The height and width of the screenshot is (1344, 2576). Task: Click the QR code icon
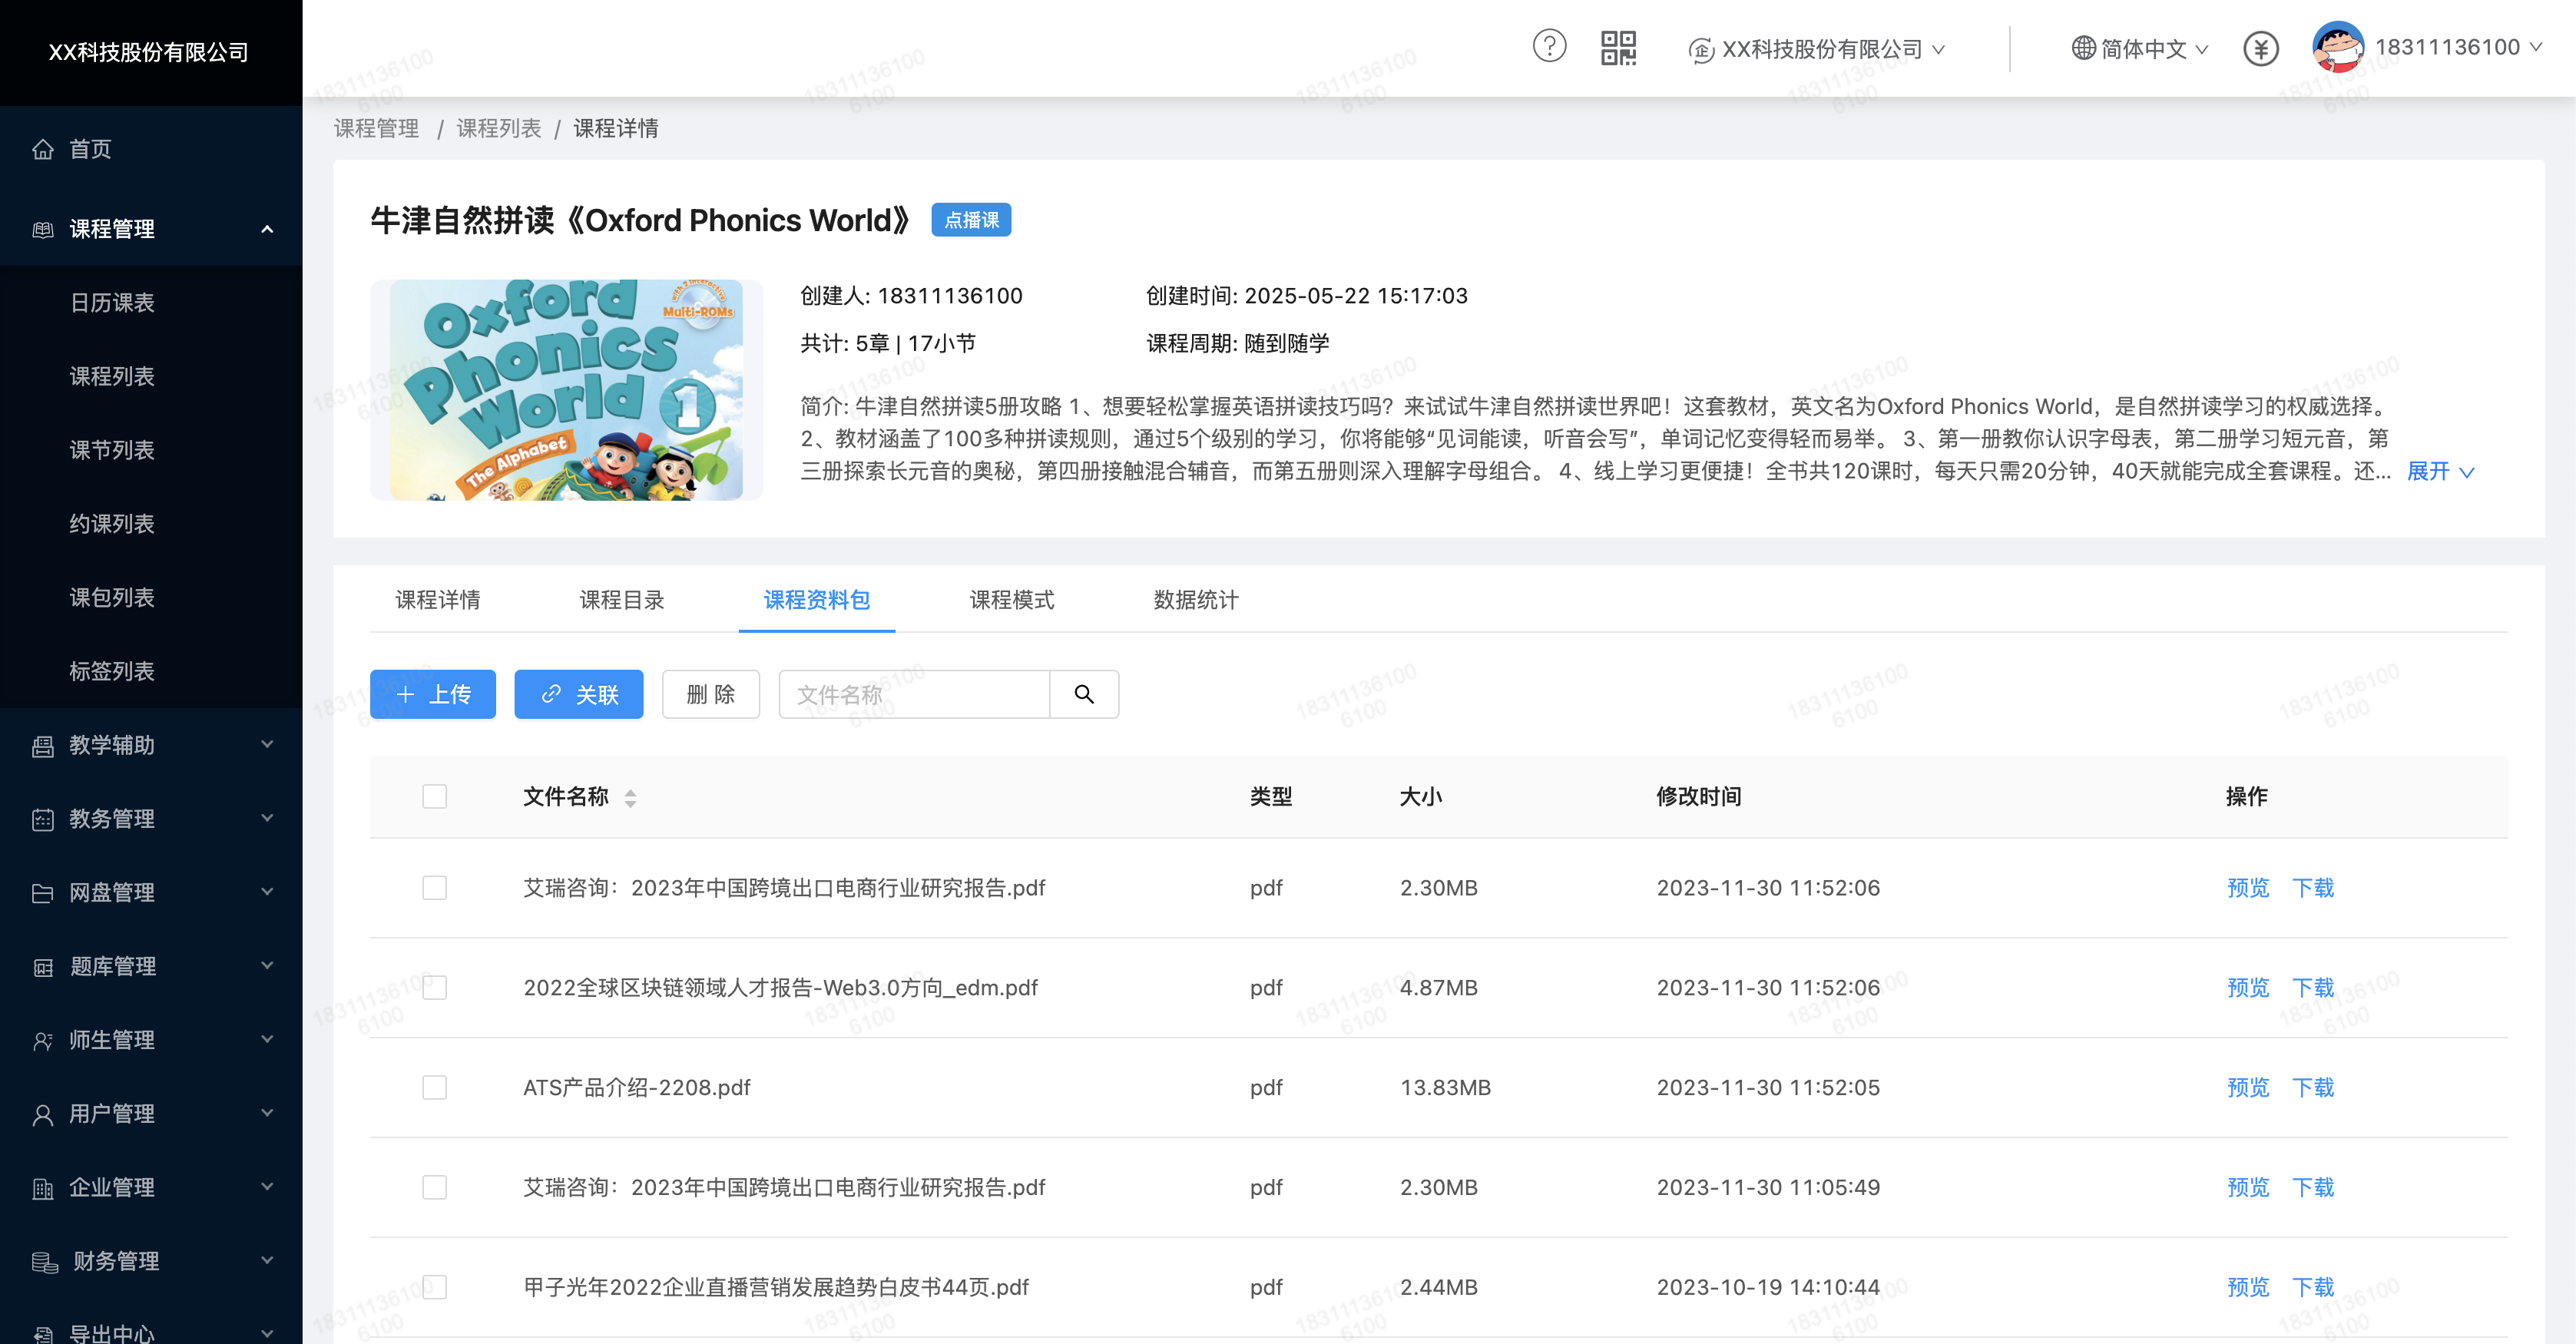click(x=1620, y=47)
